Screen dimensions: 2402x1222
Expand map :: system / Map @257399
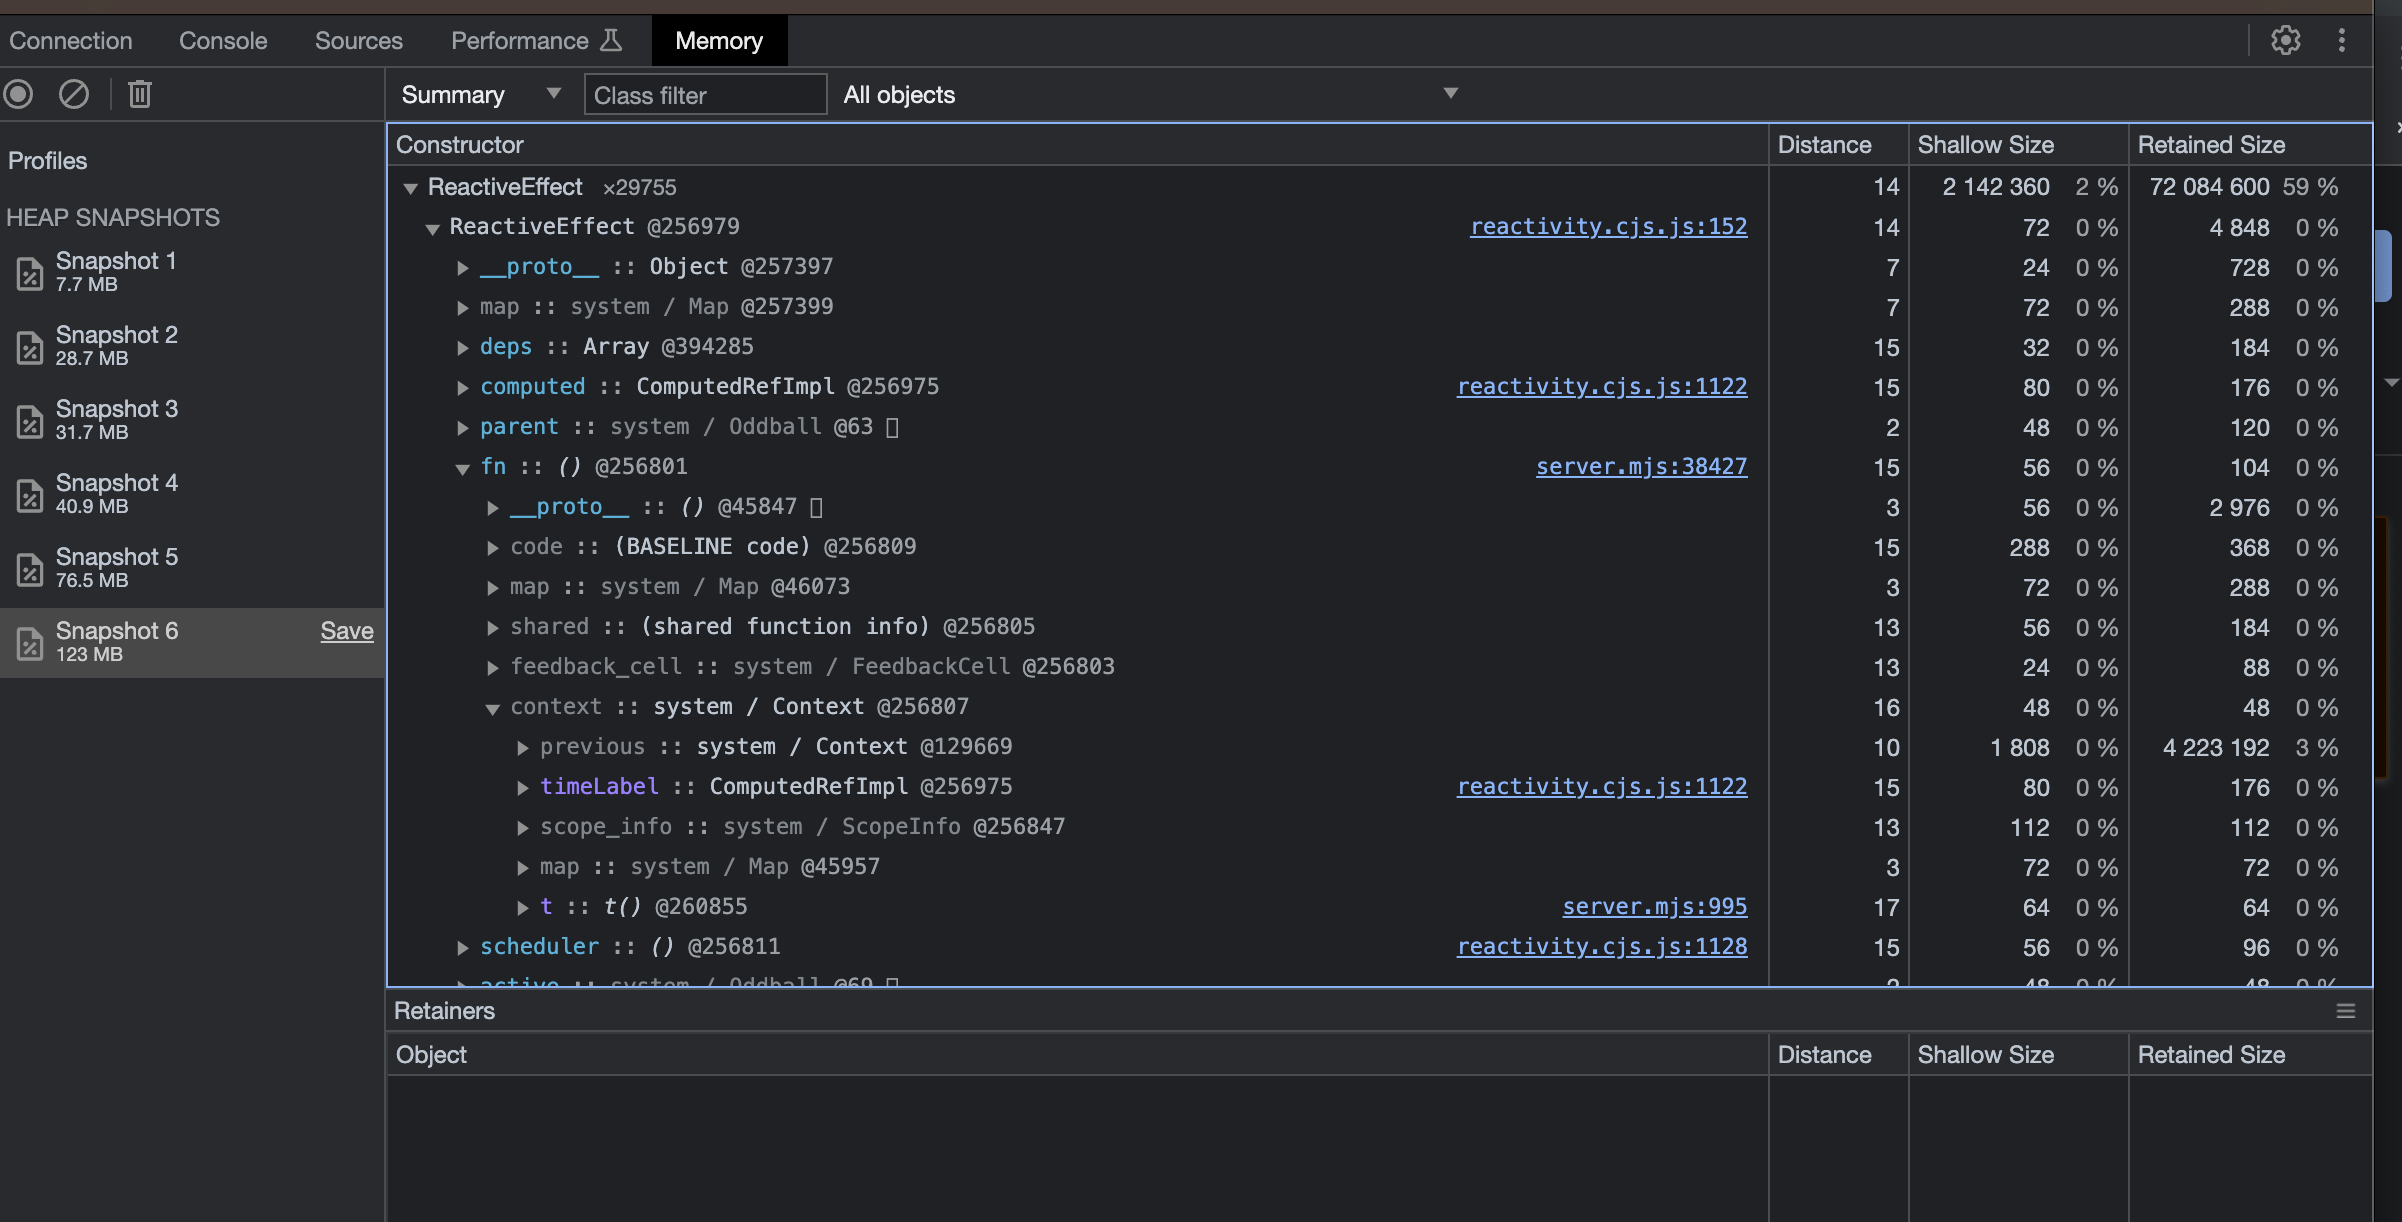click(462, 307)
